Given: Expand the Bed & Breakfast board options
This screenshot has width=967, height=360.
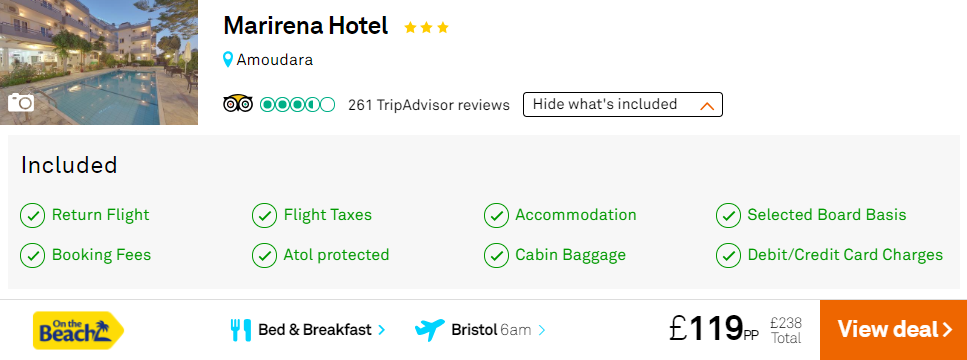Looking at the screenshot, I should 322,330.
